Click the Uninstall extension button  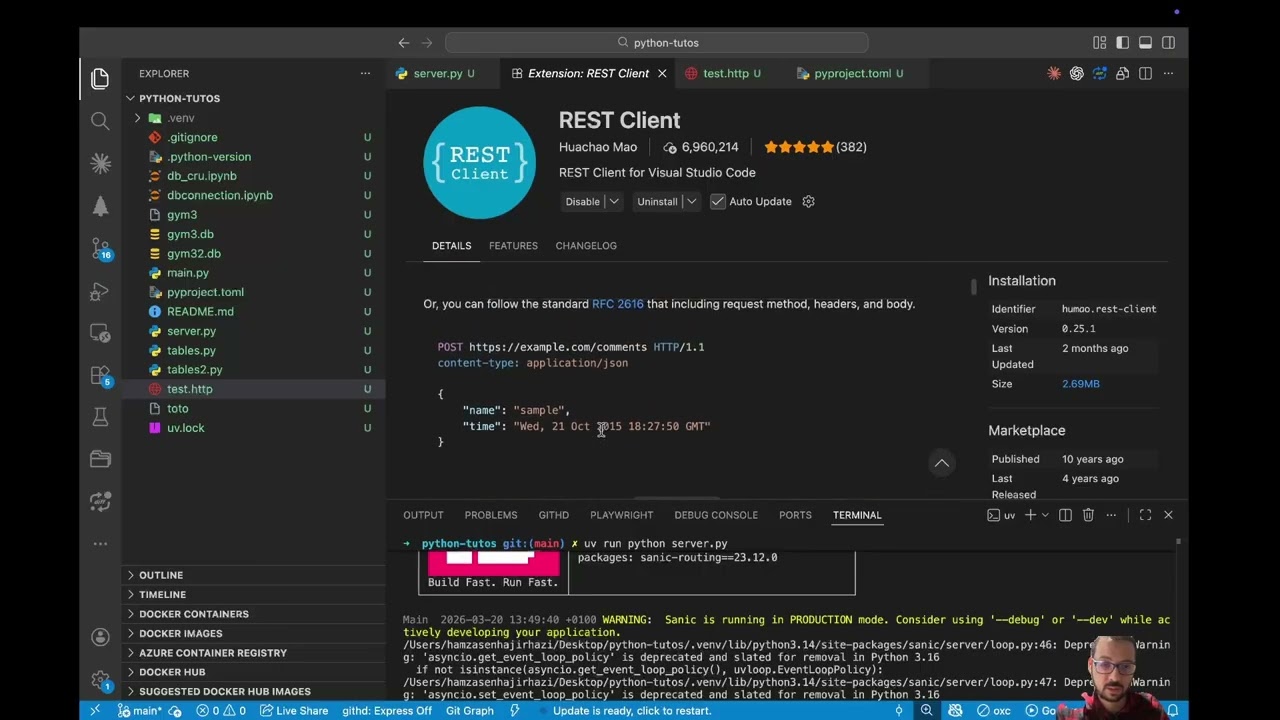pyautogui.click(x=657, y=201)
